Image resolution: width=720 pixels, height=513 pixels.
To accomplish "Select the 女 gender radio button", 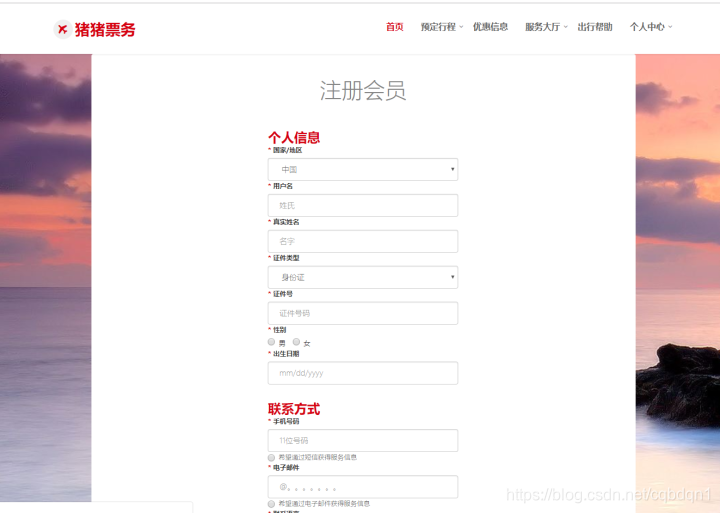I will point(297,342).
